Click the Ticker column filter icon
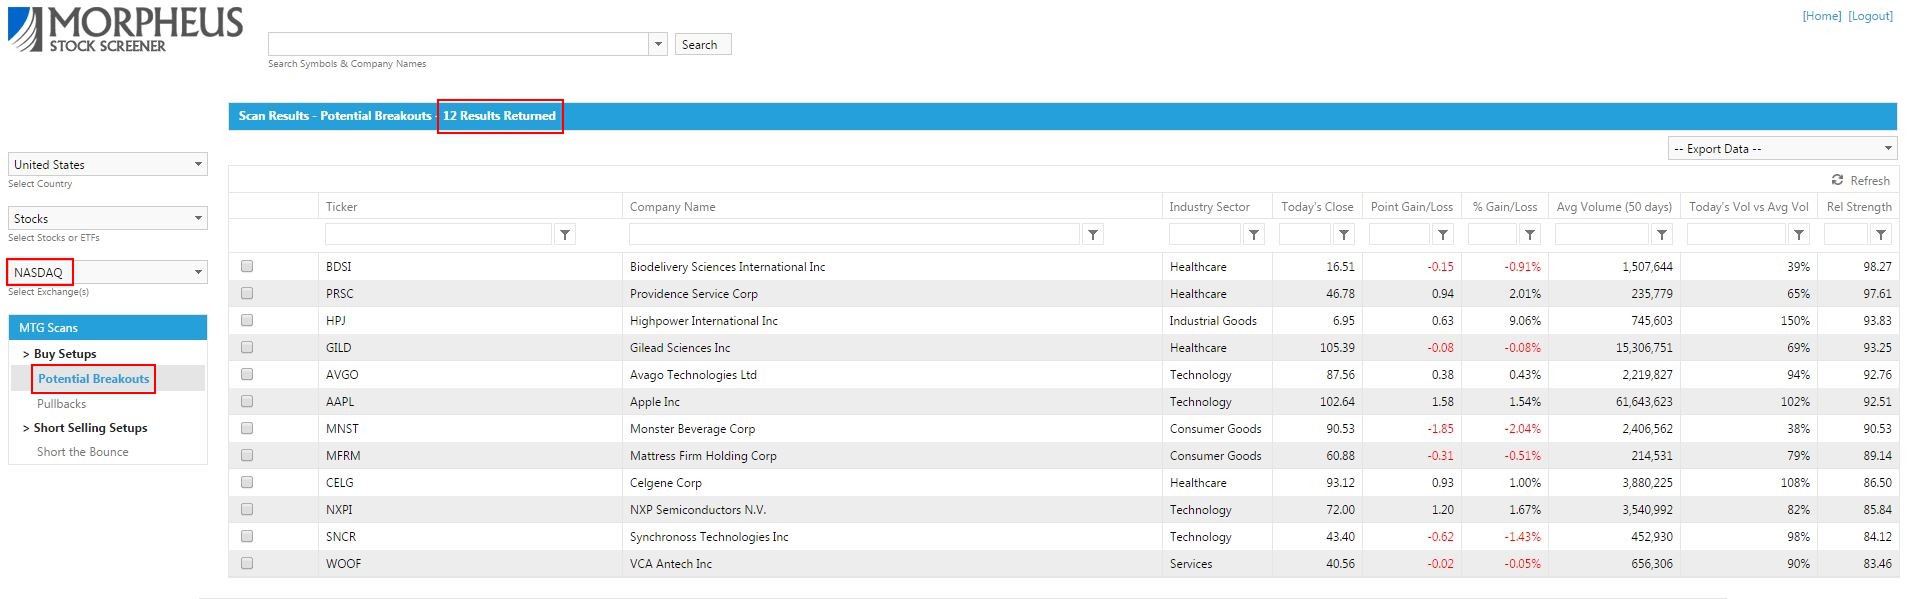Image resolution: width=1916 pixels, height=599 pixels. click(x=565, y=235)
